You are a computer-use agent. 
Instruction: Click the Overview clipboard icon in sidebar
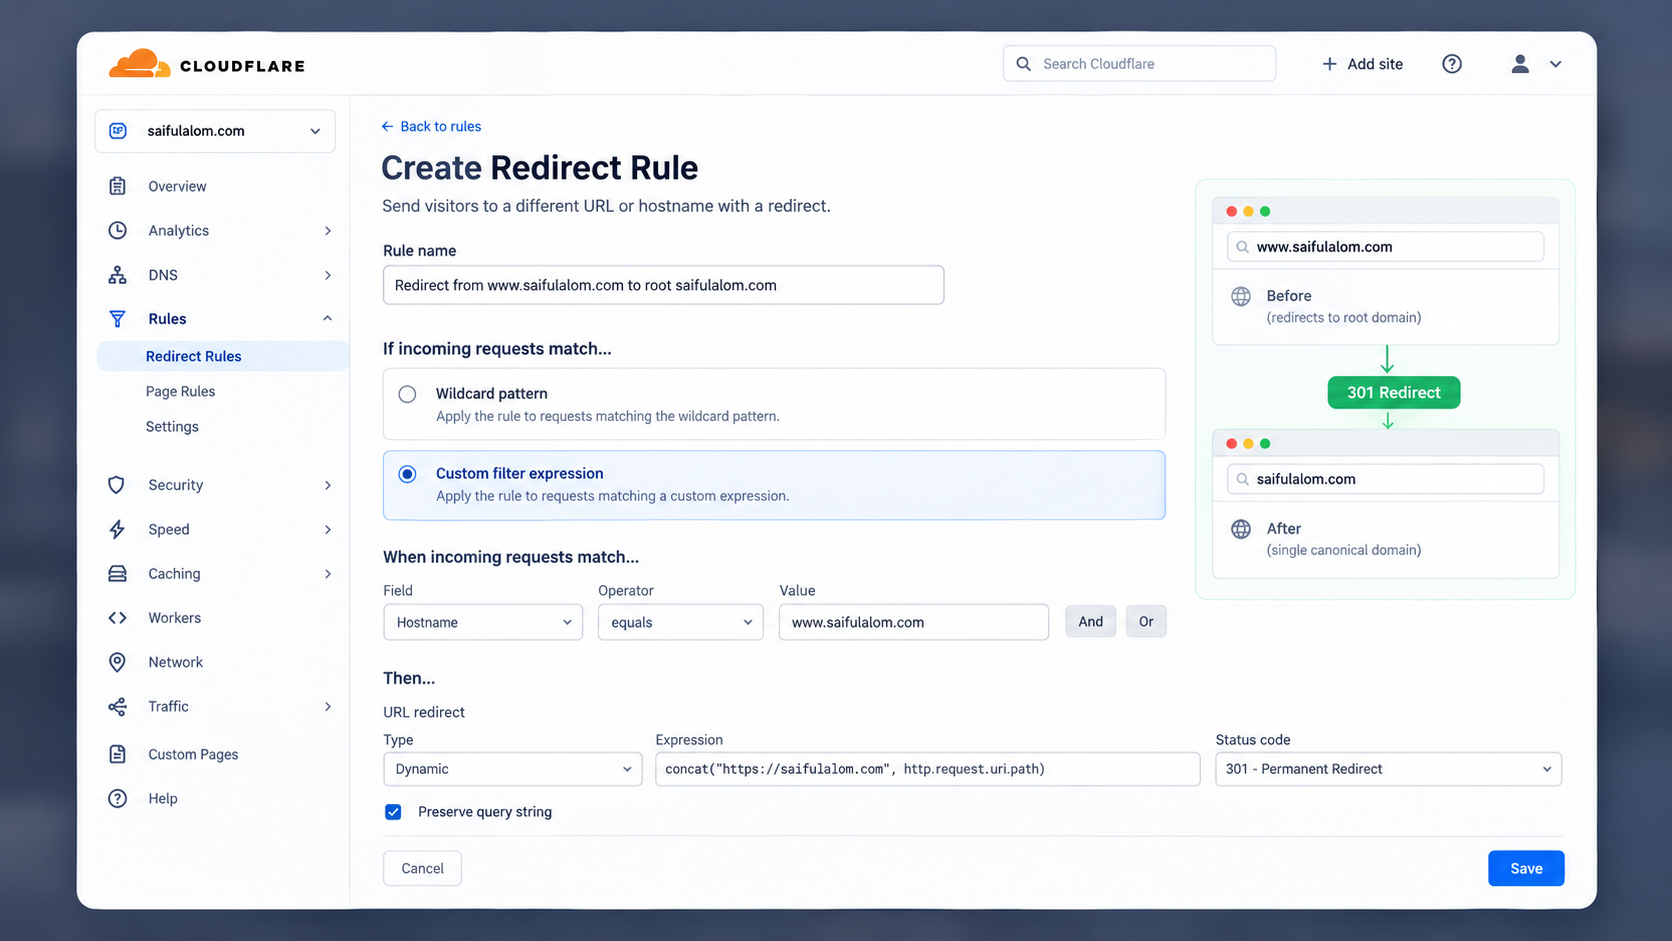click(118, 186)
